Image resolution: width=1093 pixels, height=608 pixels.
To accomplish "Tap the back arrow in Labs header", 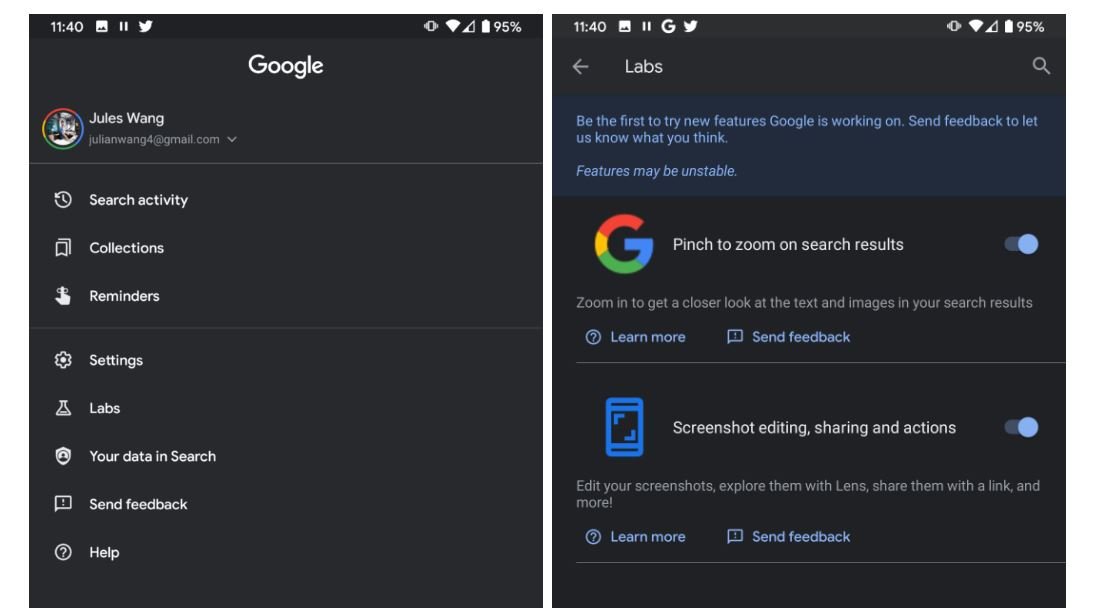I will click(581, 66).
